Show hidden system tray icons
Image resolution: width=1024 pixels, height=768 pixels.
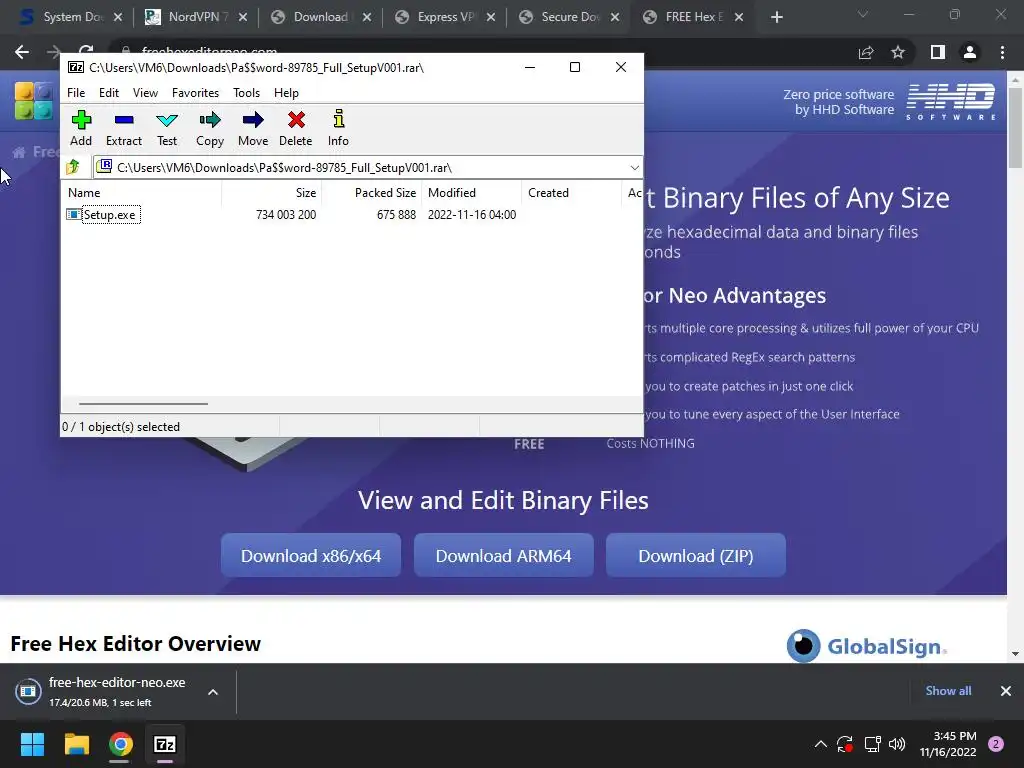click(x=821, y=744)
